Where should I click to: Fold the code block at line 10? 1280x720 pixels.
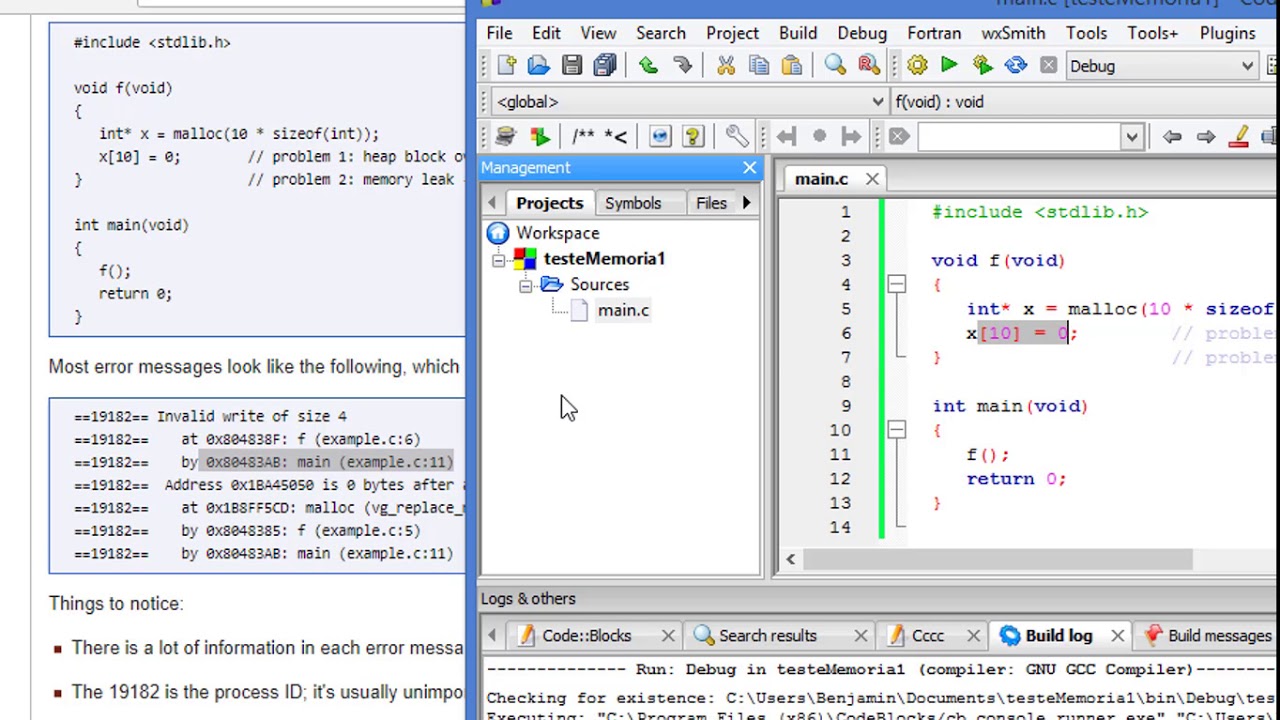[x=896, y=430]
